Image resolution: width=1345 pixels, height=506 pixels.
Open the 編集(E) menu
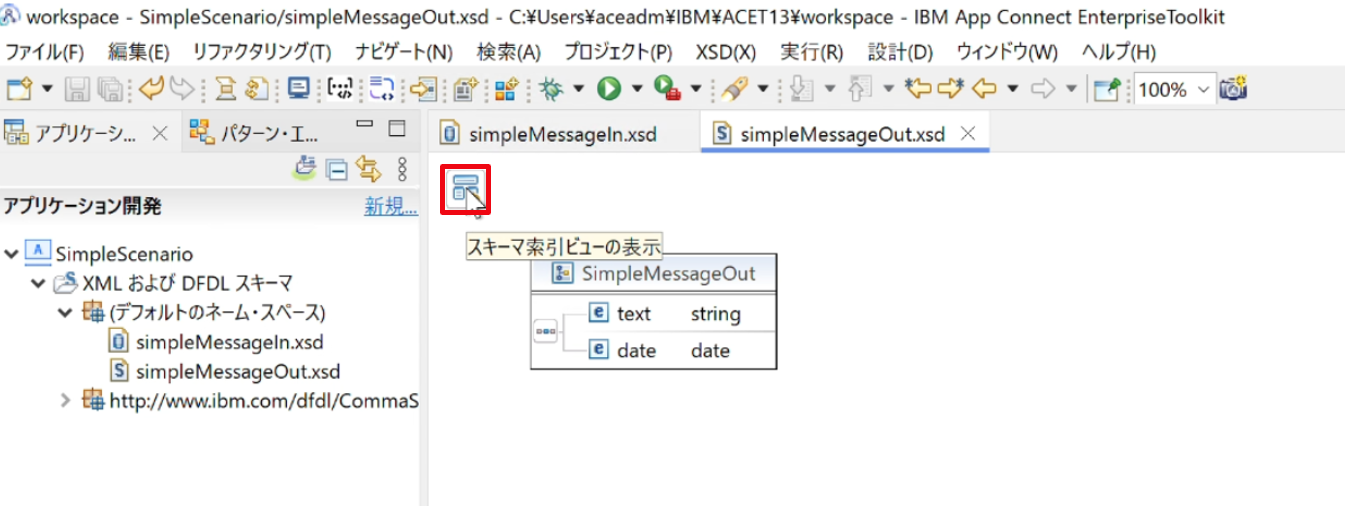point(139,52)
